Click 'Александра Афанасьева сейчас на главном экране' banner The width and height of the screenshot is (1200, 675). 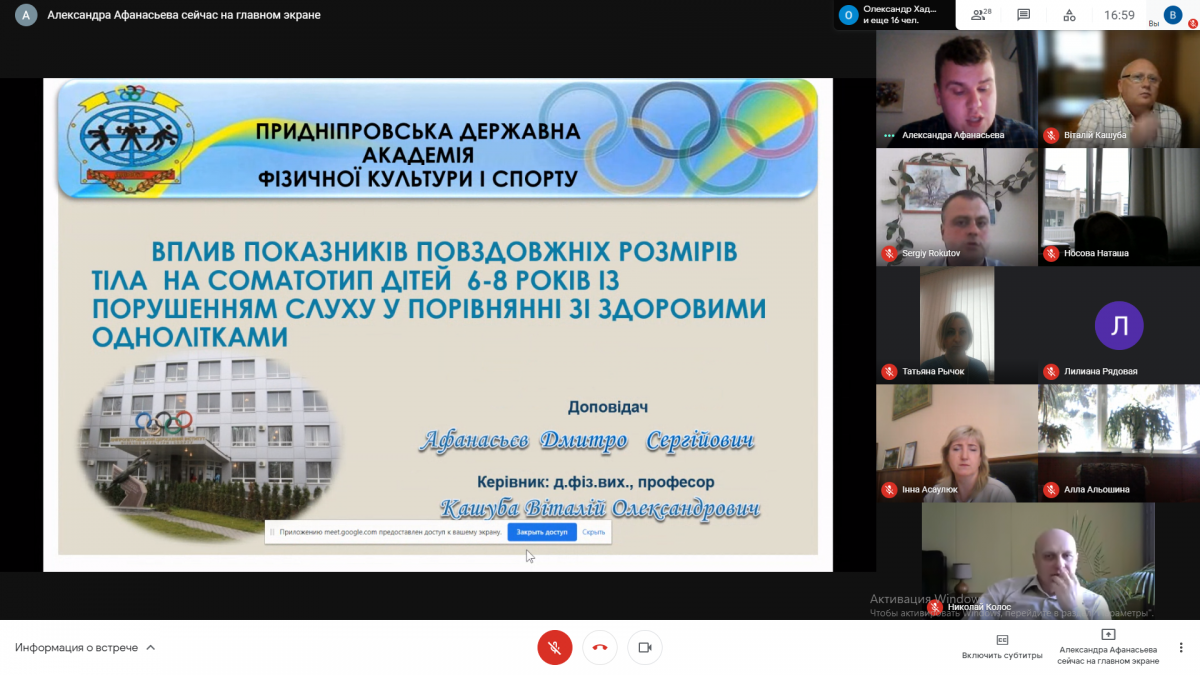point(186,15)
